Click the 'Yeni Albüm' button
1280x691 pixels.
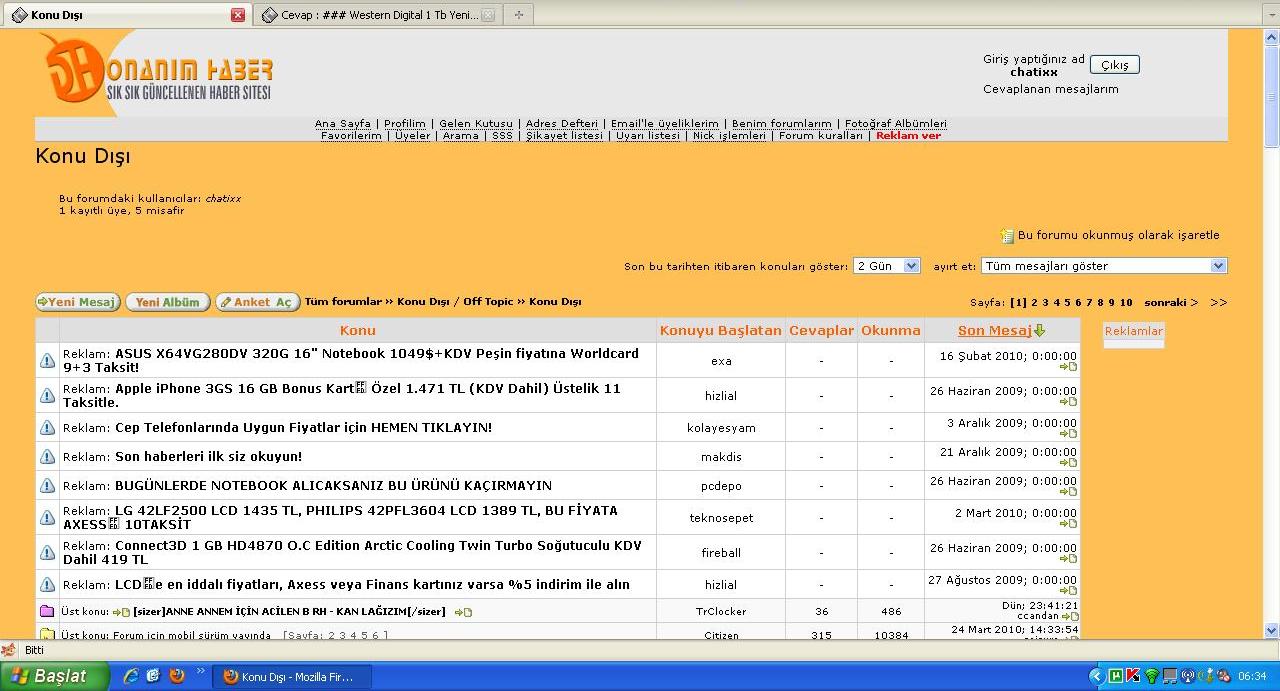pos(167,302)
